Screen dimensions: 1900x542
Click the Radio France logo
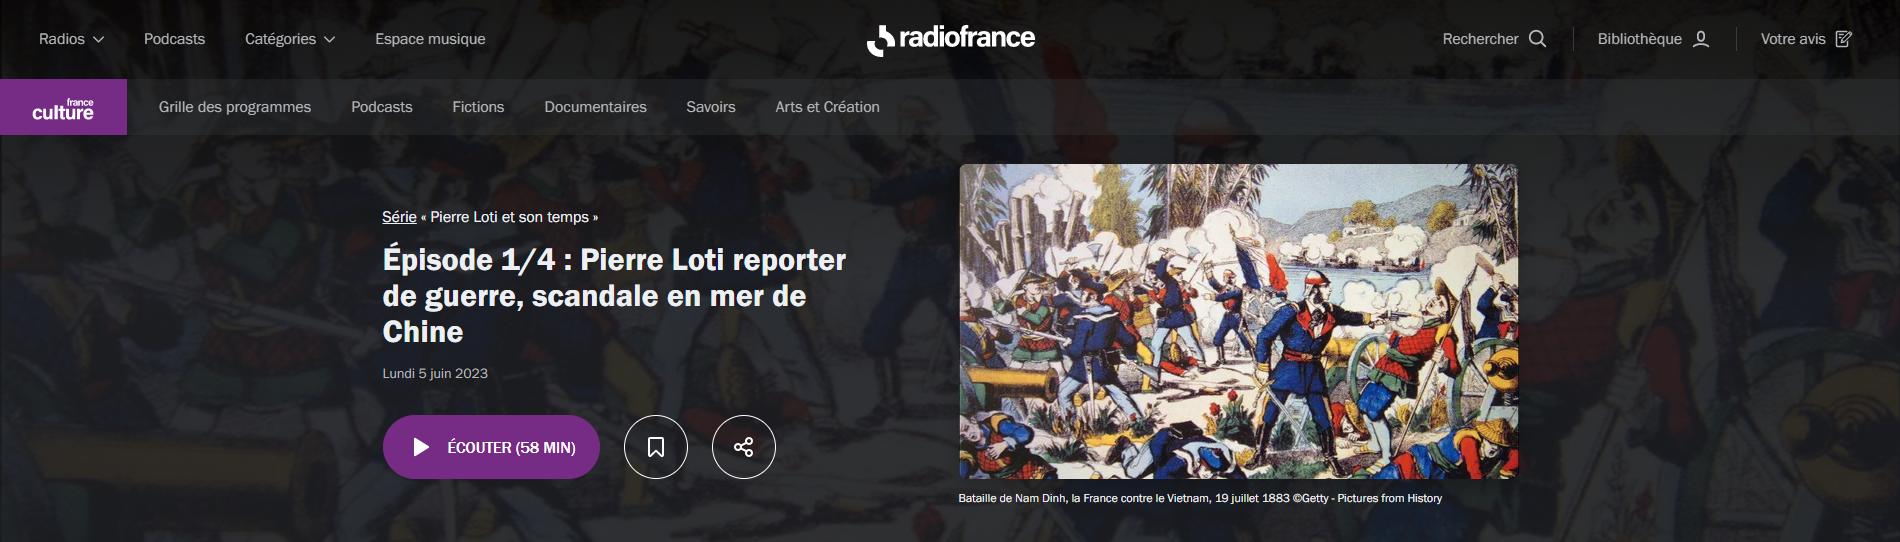(x=950, y=39)
